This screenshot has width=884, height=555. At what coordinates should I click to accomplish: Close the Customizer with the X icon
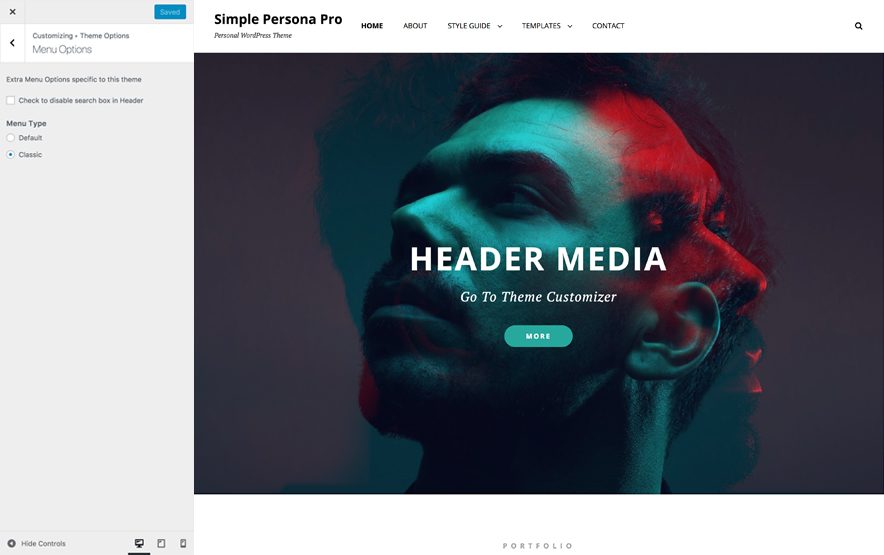(x=12, y=12)
